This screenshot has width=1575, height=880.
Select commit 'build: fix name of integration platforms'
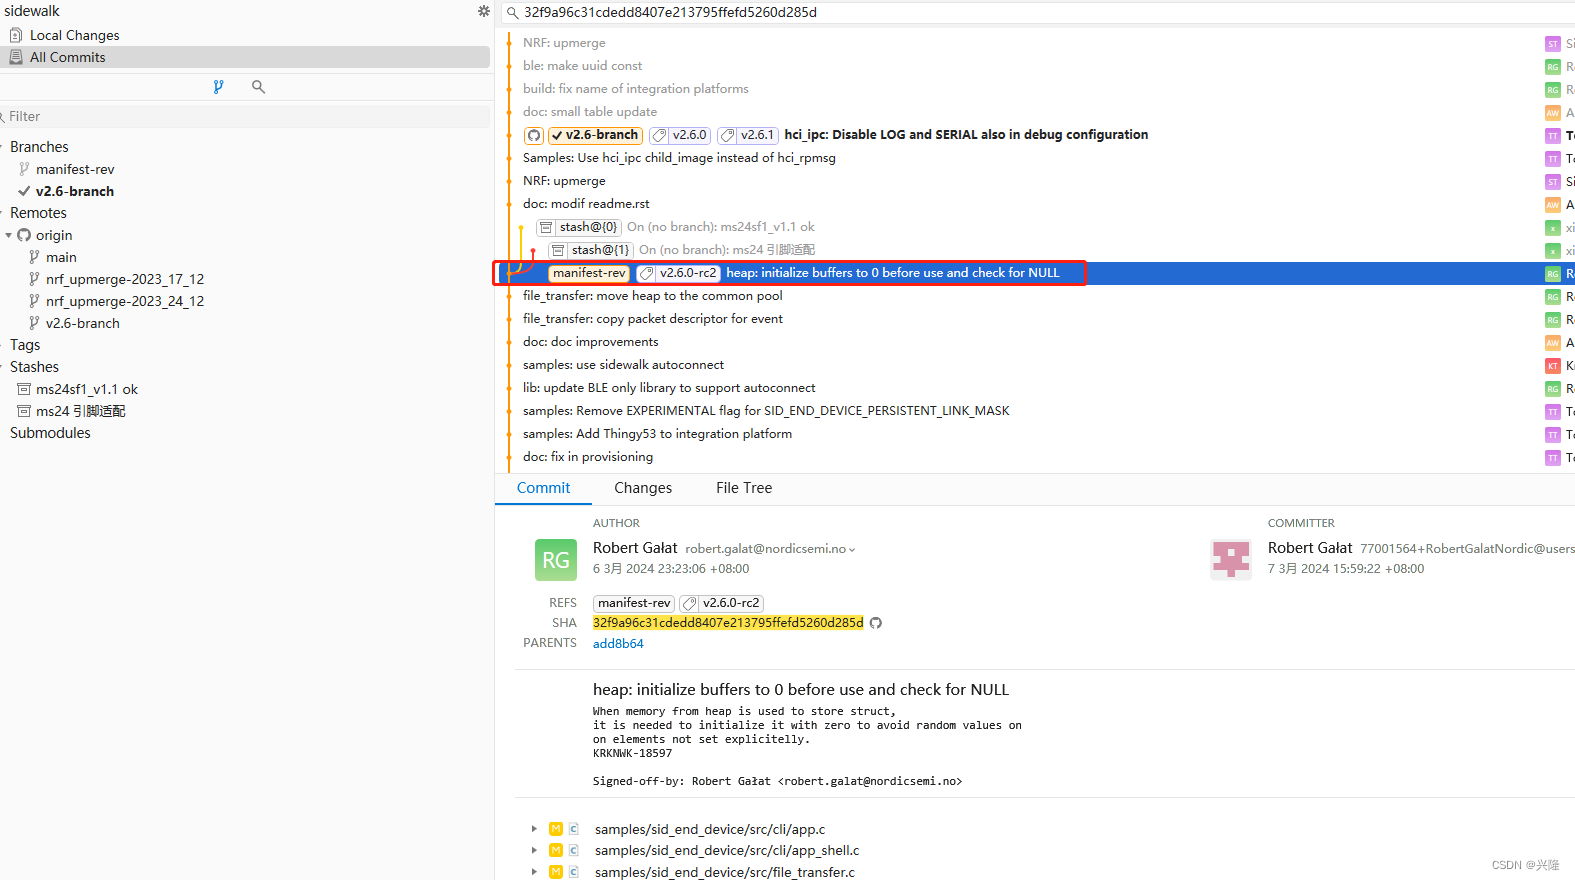click(x=635, y=89)
